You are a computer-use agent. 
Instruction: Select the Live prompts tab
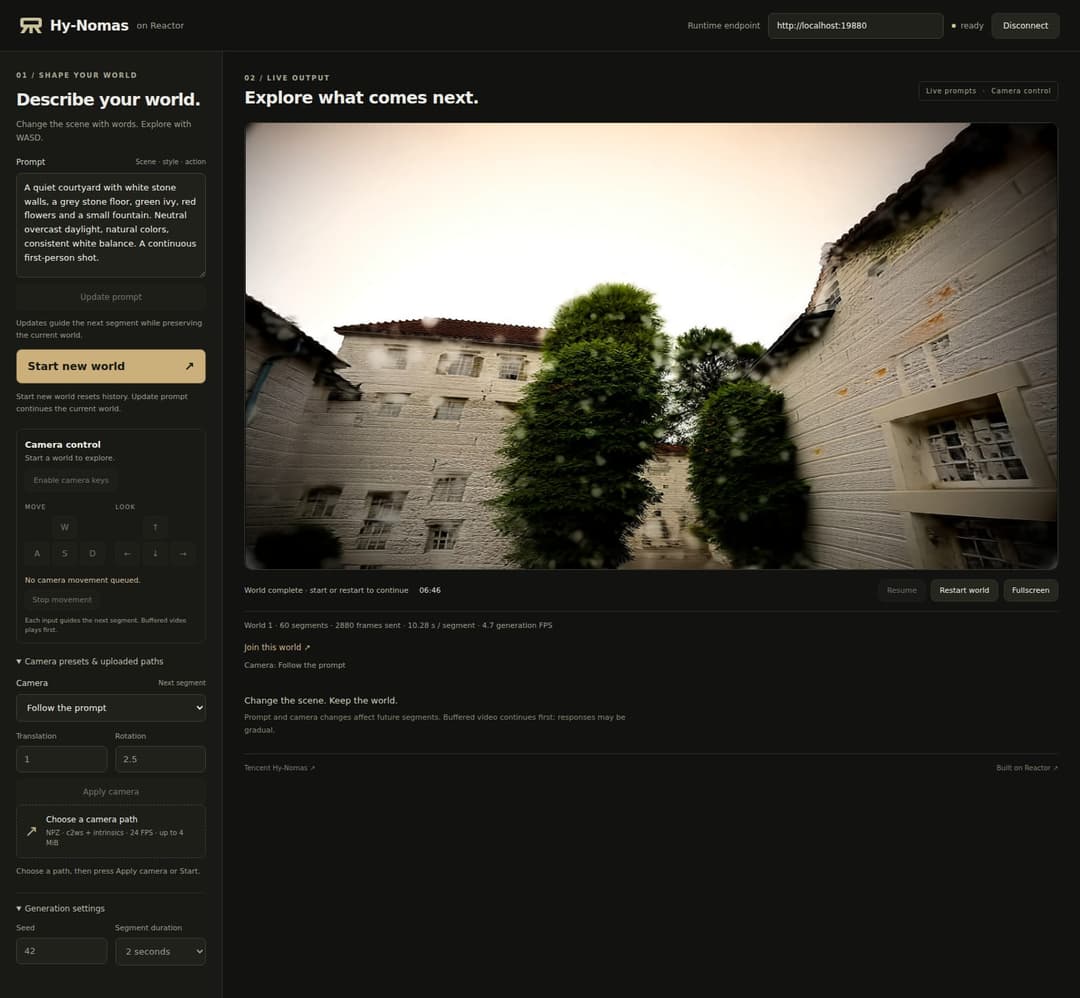point(951,91)
